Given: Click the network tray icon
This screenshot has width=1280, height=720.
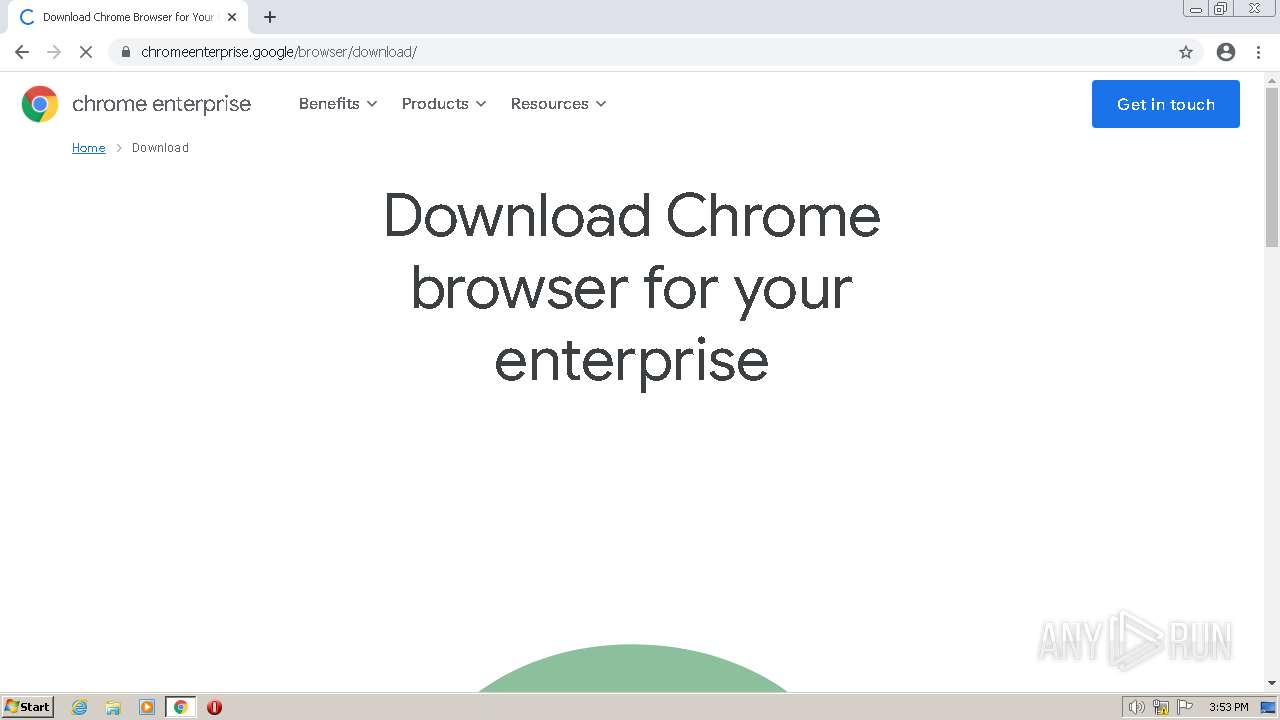Looking at the screenshot, I should click(1161, 707).
